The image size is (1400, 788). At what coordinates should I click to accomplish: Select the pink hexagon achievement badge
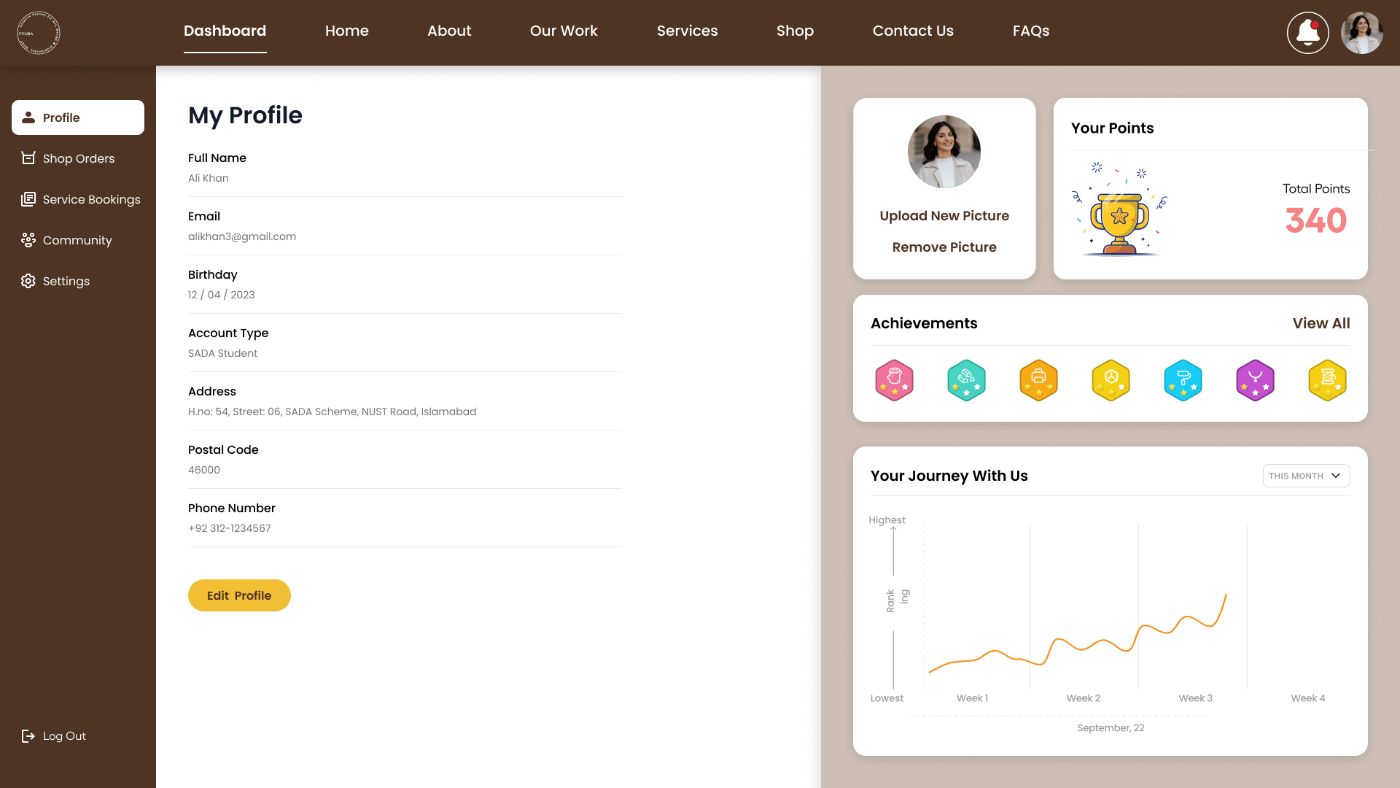coord(894,381)
